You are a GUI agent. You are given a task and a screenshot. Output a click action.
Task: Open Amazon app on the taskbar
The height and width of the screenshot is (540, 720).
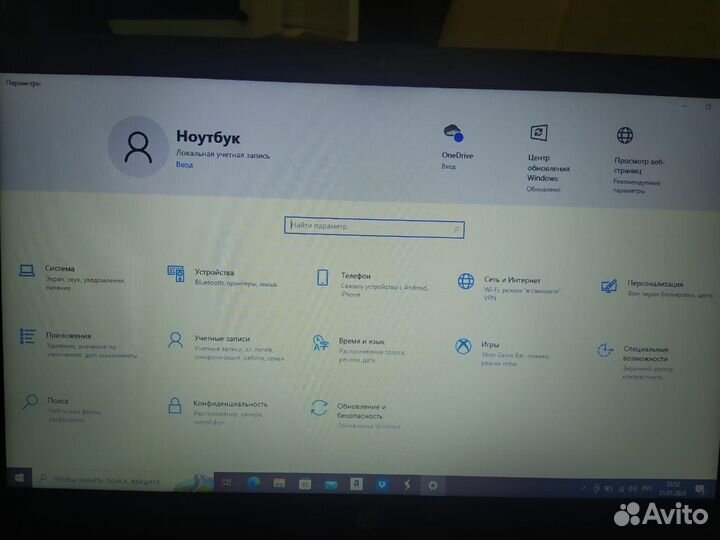click(x=356, y=484)
